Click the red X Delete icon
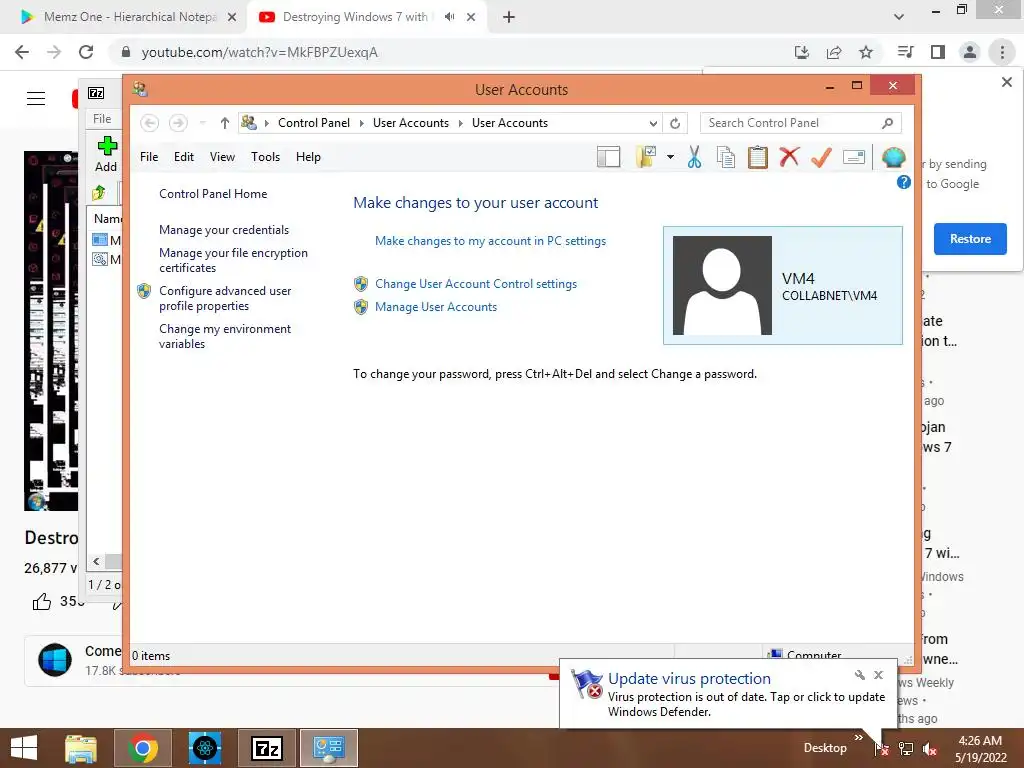1024x768 pixels. pyautogui.click(x=789, y=157)
